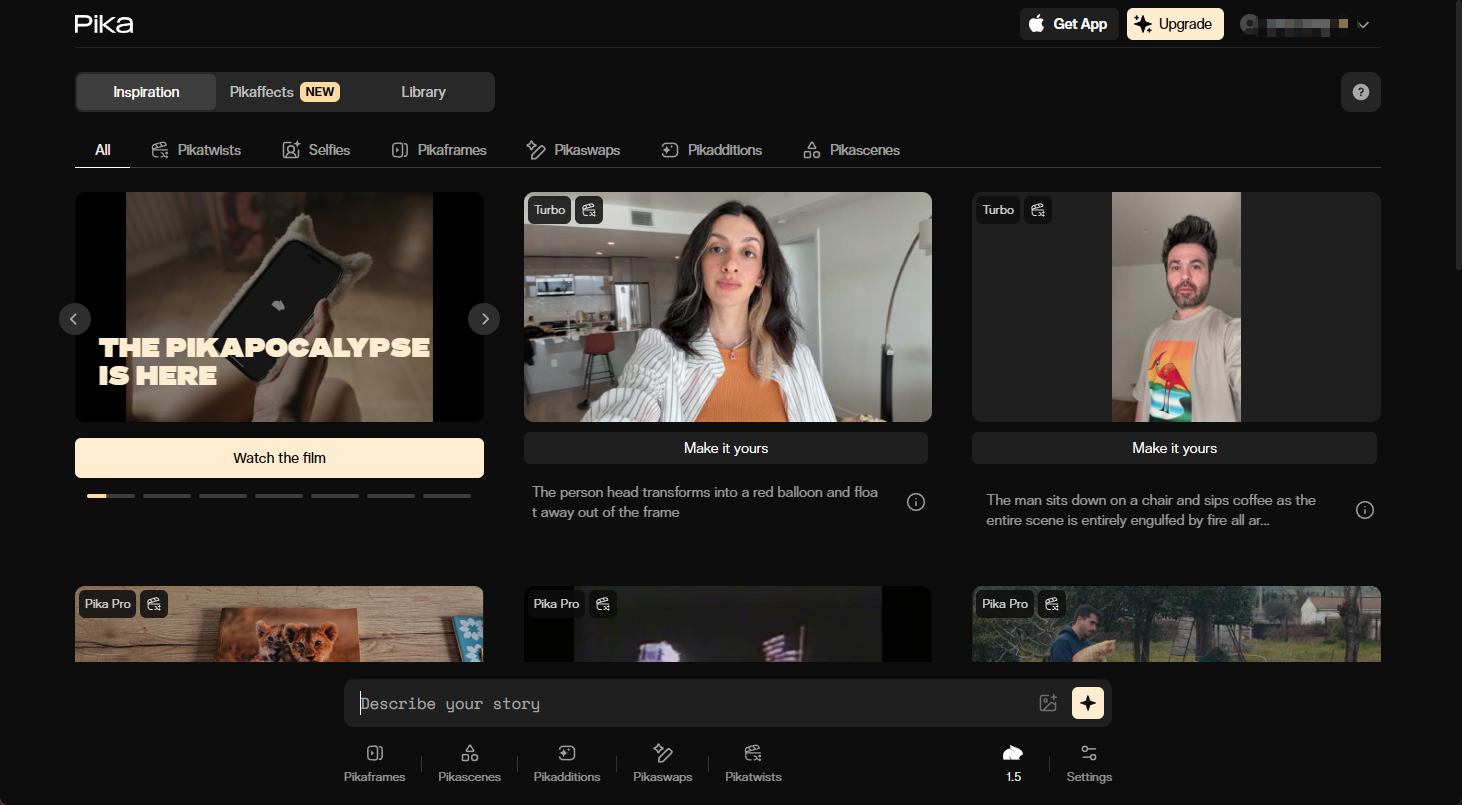
Task: Select Pikaframes tool in bottom bar
Action: click(374, 763)
